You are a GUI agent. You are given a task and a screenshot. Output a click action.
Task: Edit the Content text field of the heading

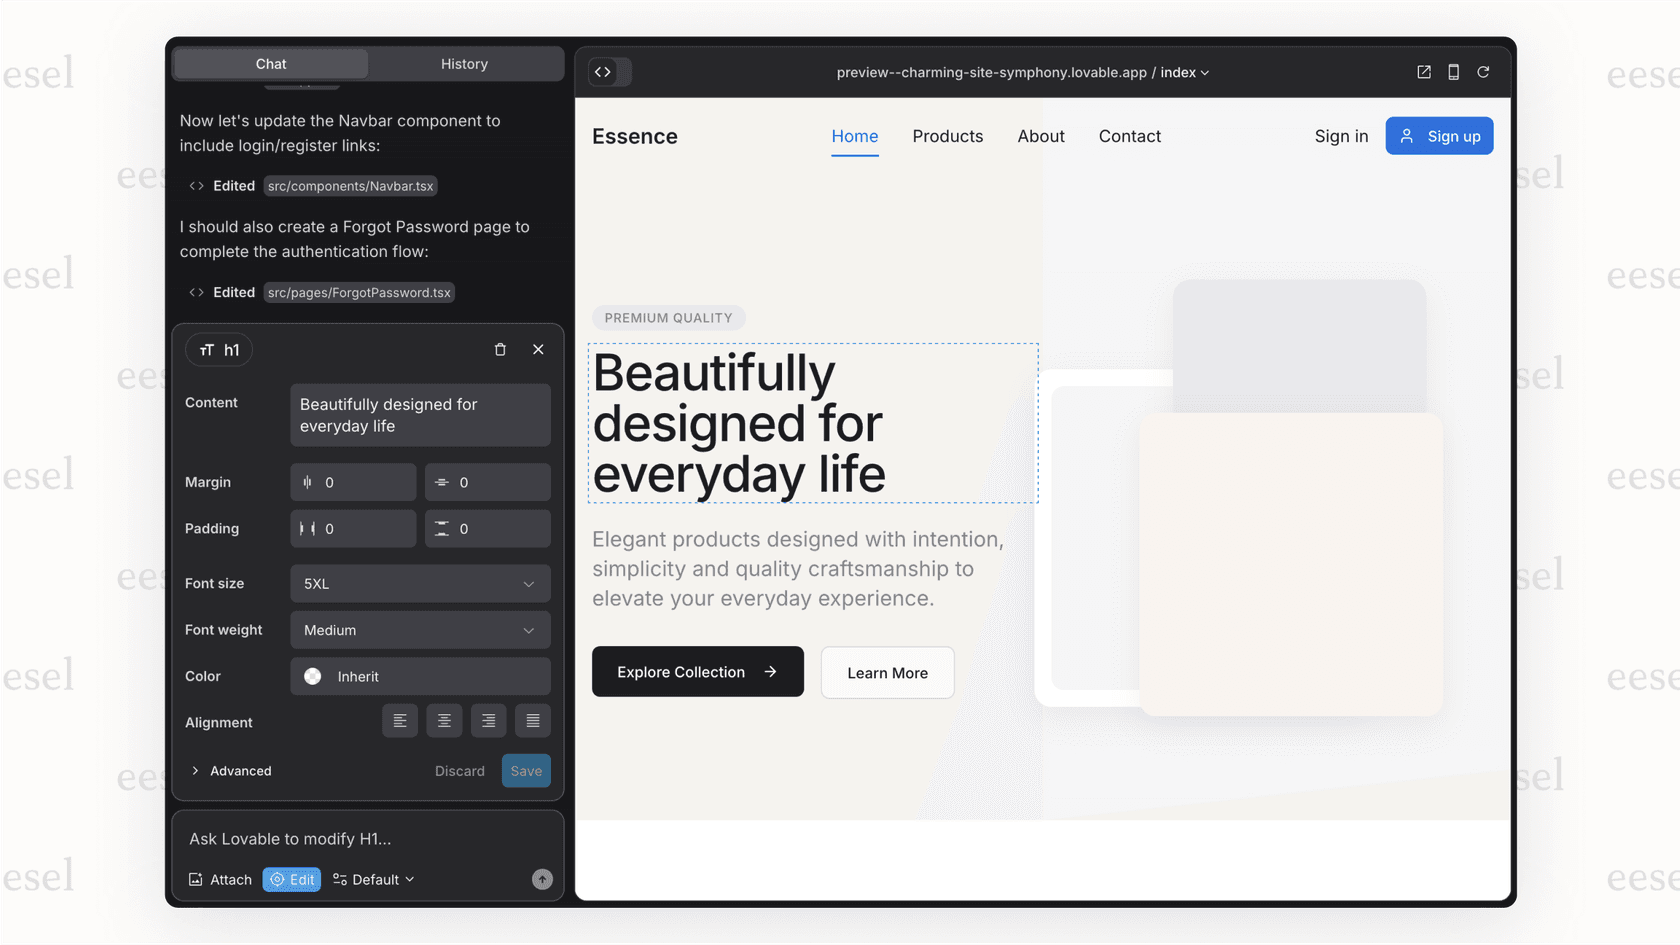click(419, 415)
